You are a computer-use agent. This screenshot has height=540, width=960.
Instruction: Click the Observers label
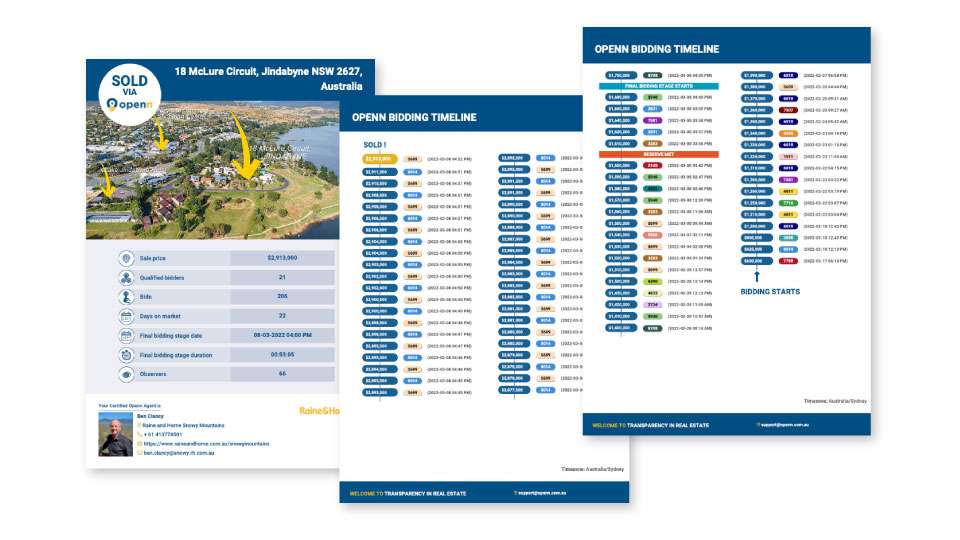[152, 374]
